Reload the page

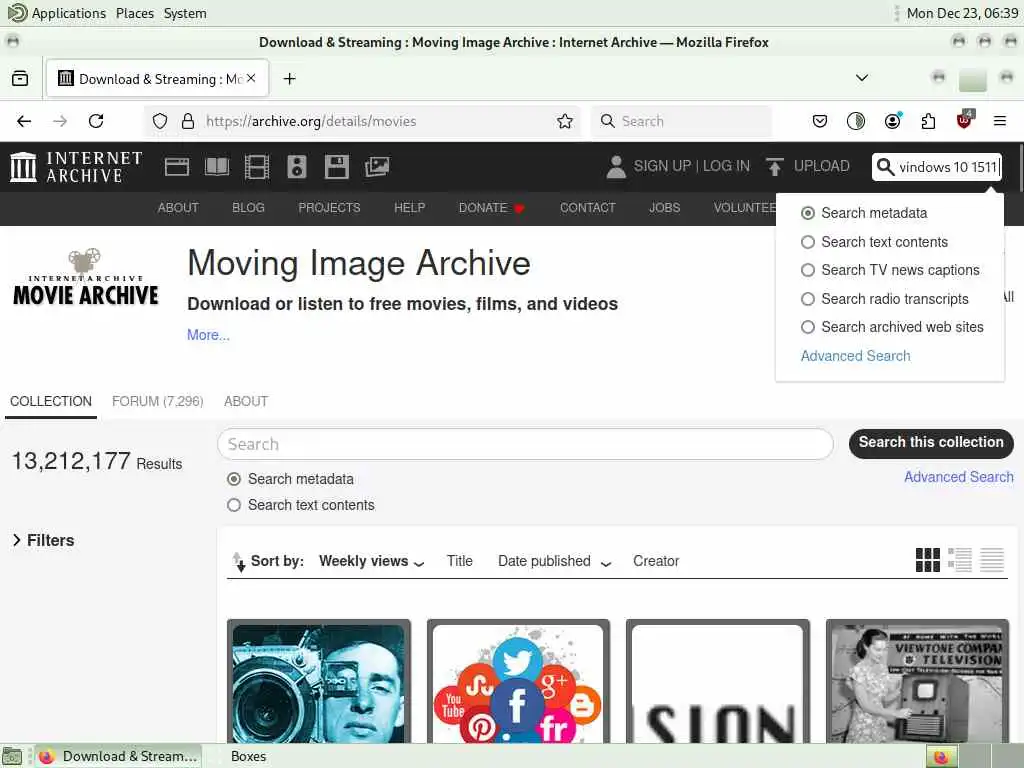coord(96,121)
